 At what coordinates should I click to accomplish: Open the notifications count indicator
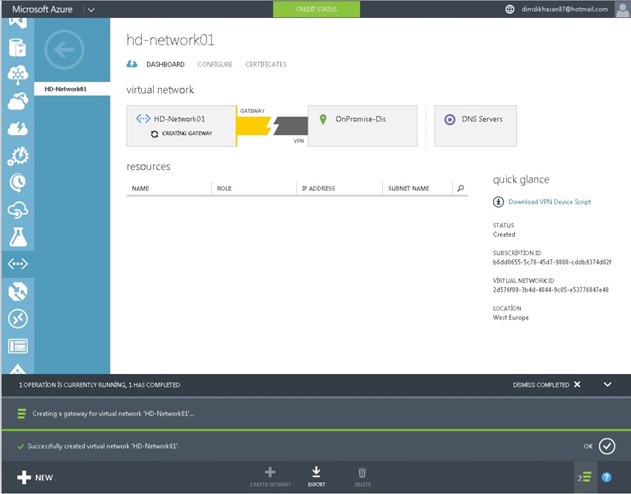[584, 478]
